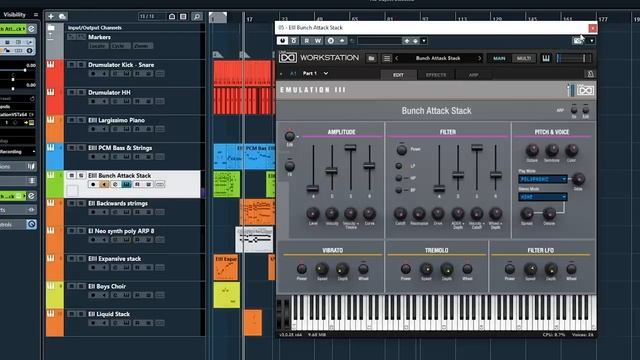Click the Pitch Octave knob
The height and width of the screenshot is (360, 640).
click(x=532, y=151)
